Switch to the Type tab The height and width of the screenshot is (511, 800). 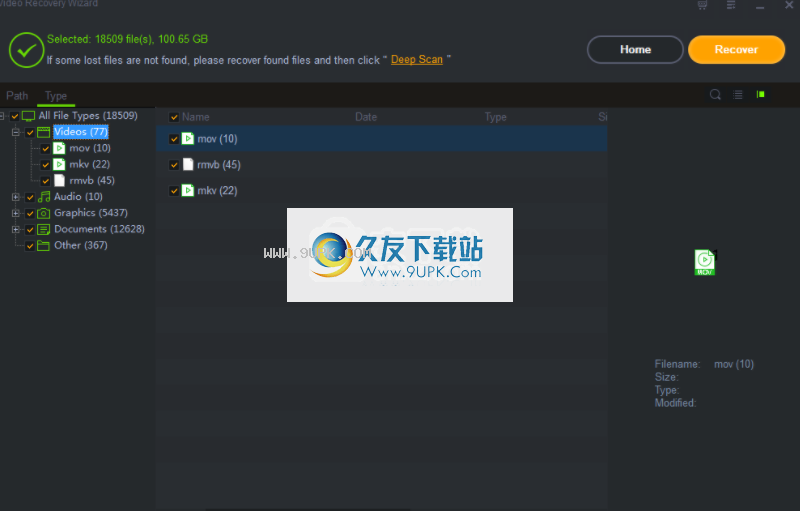tap(56, 95)
